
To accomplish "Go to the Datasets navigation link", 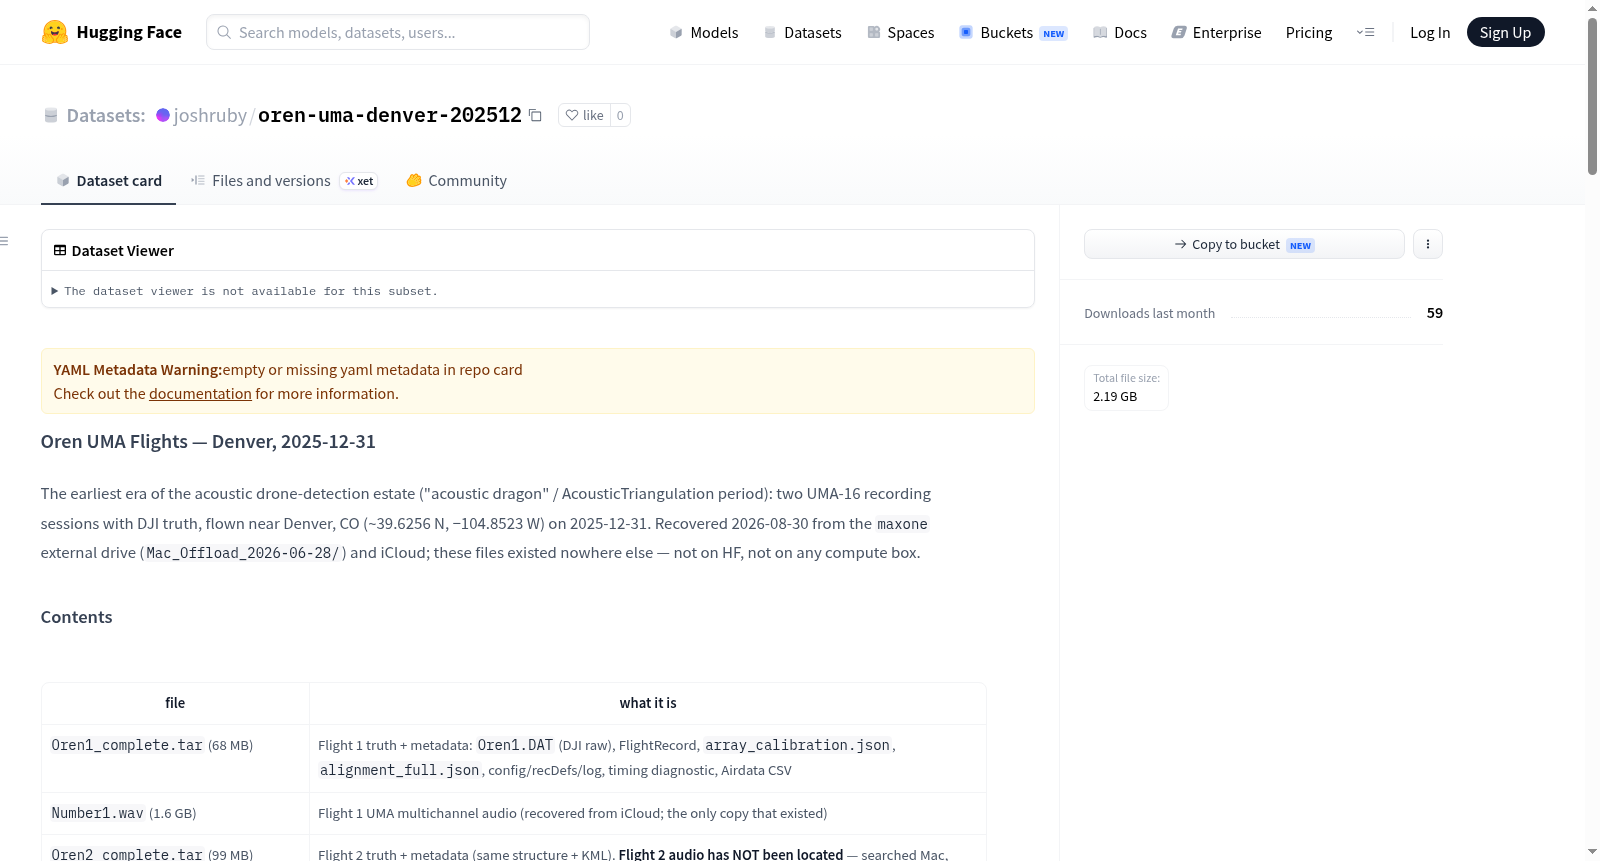I will tap(802, 32).
